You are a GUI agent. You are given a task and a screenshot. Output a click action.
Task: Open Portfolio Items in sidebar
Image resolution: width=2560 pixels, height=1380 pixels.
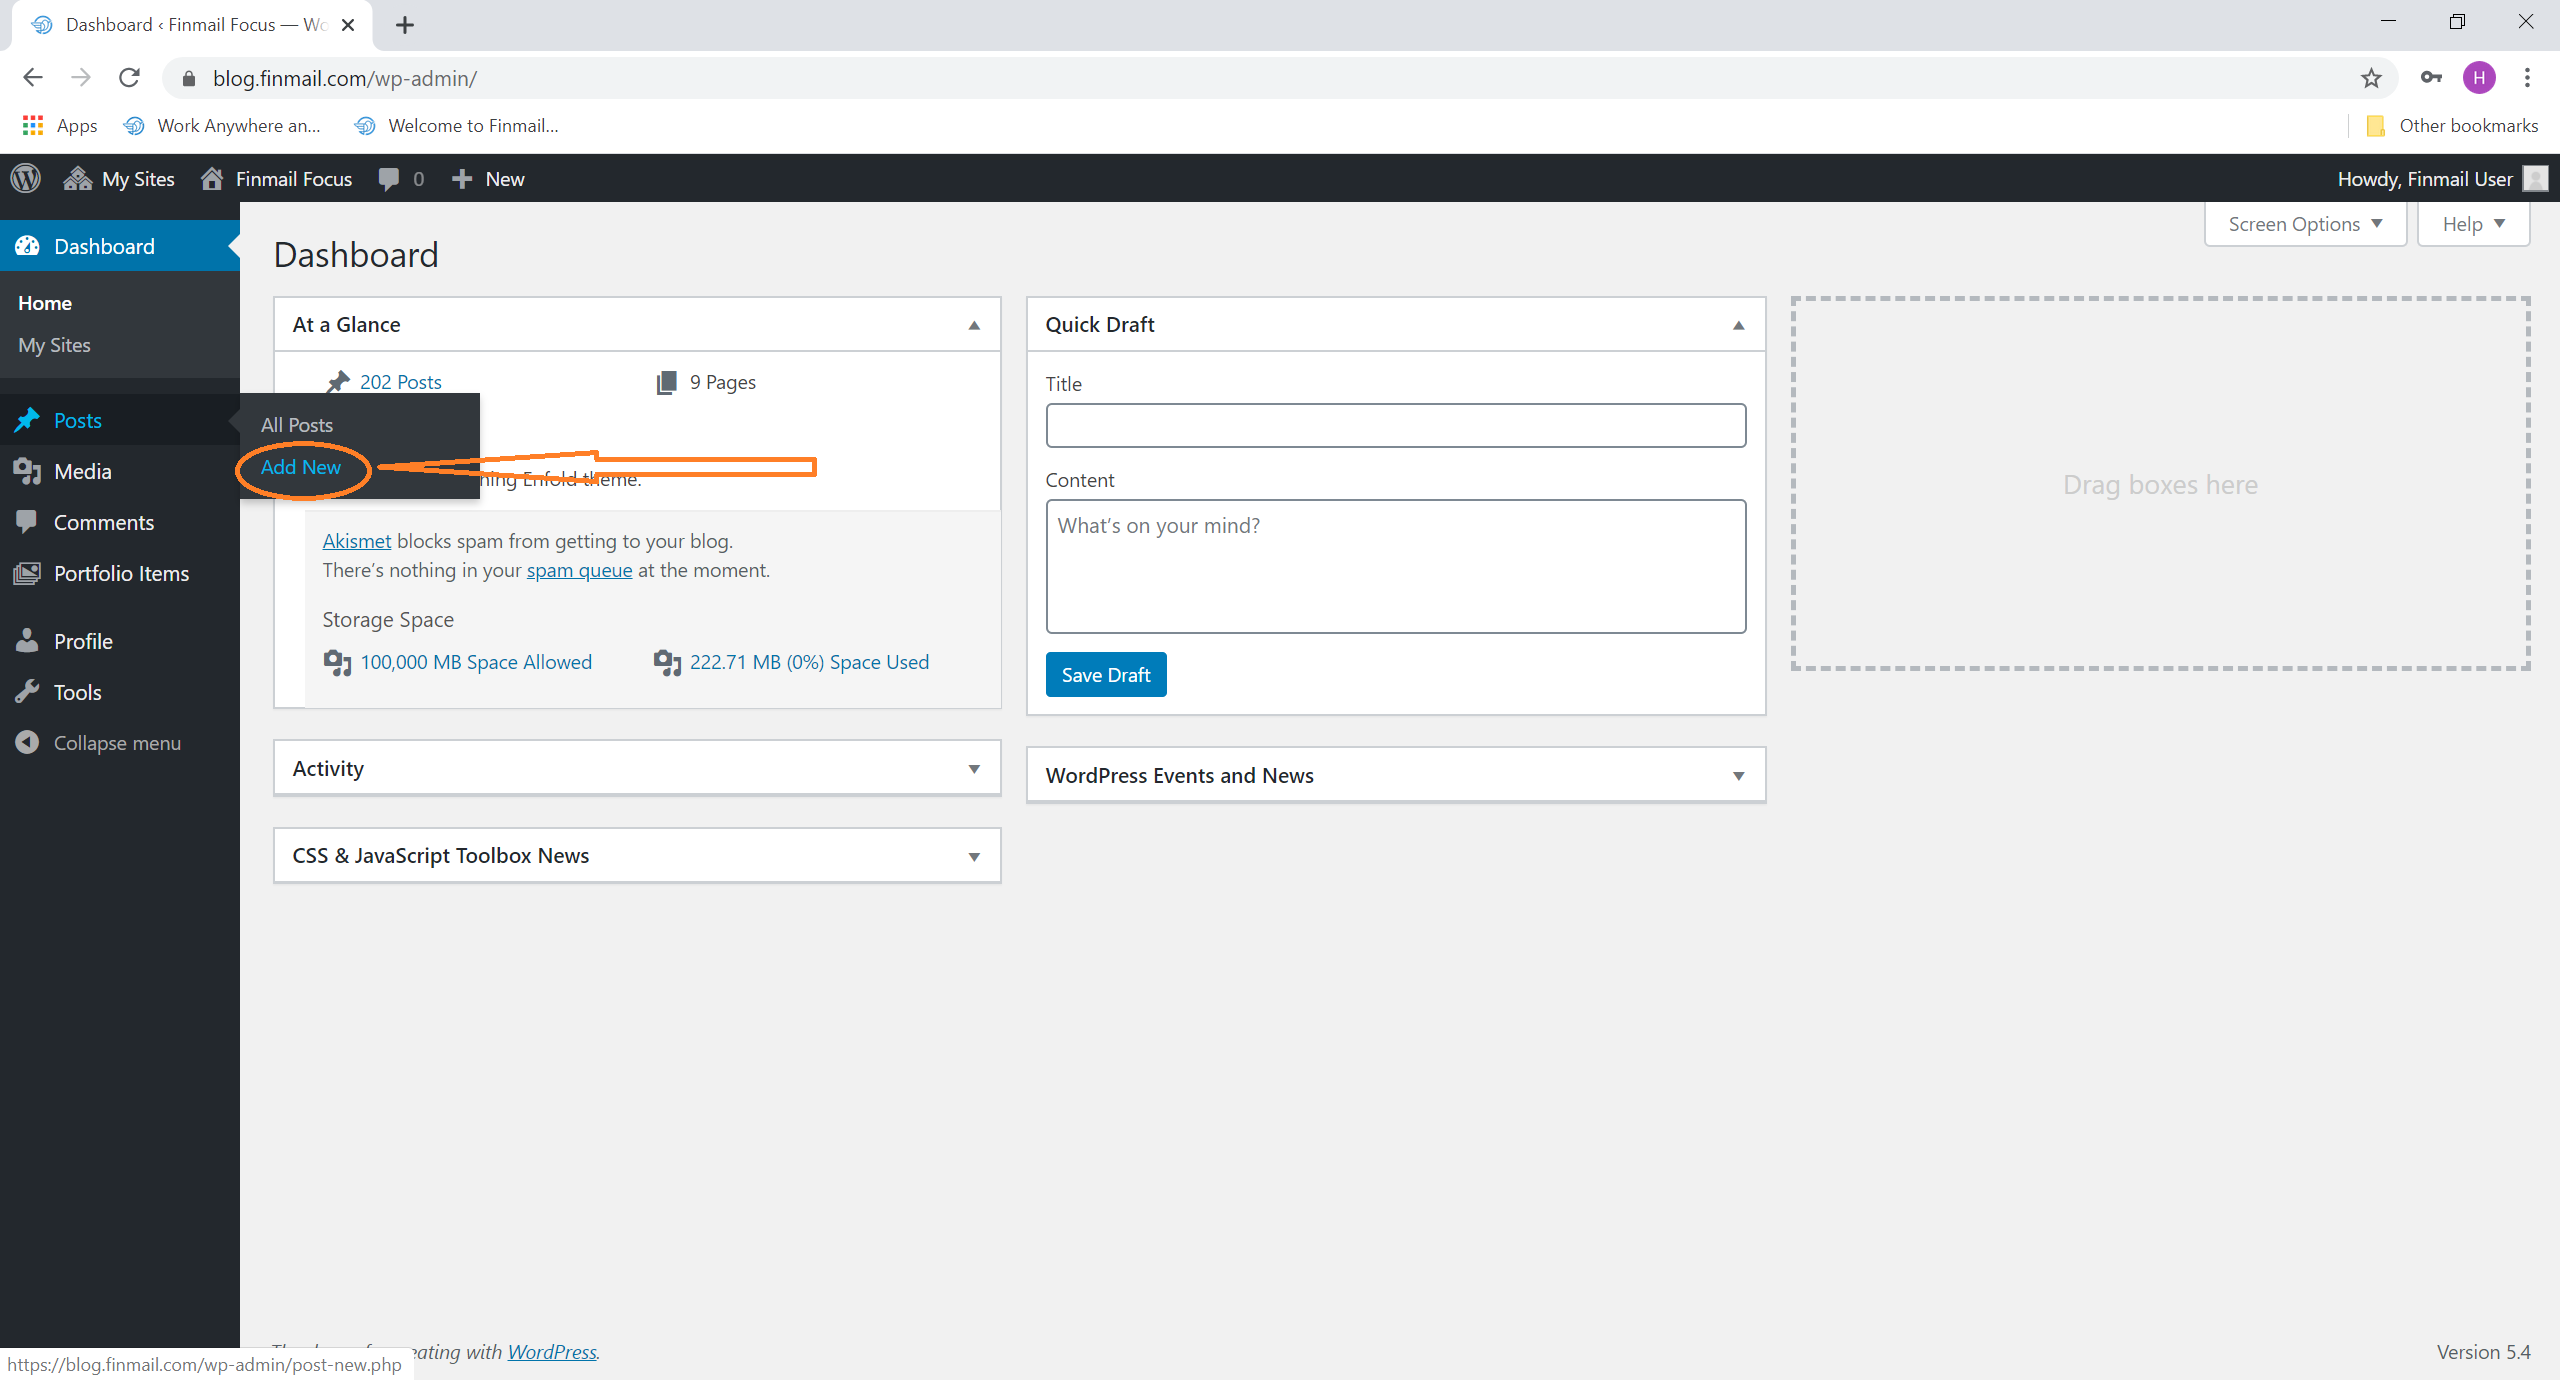coord(120,573)
